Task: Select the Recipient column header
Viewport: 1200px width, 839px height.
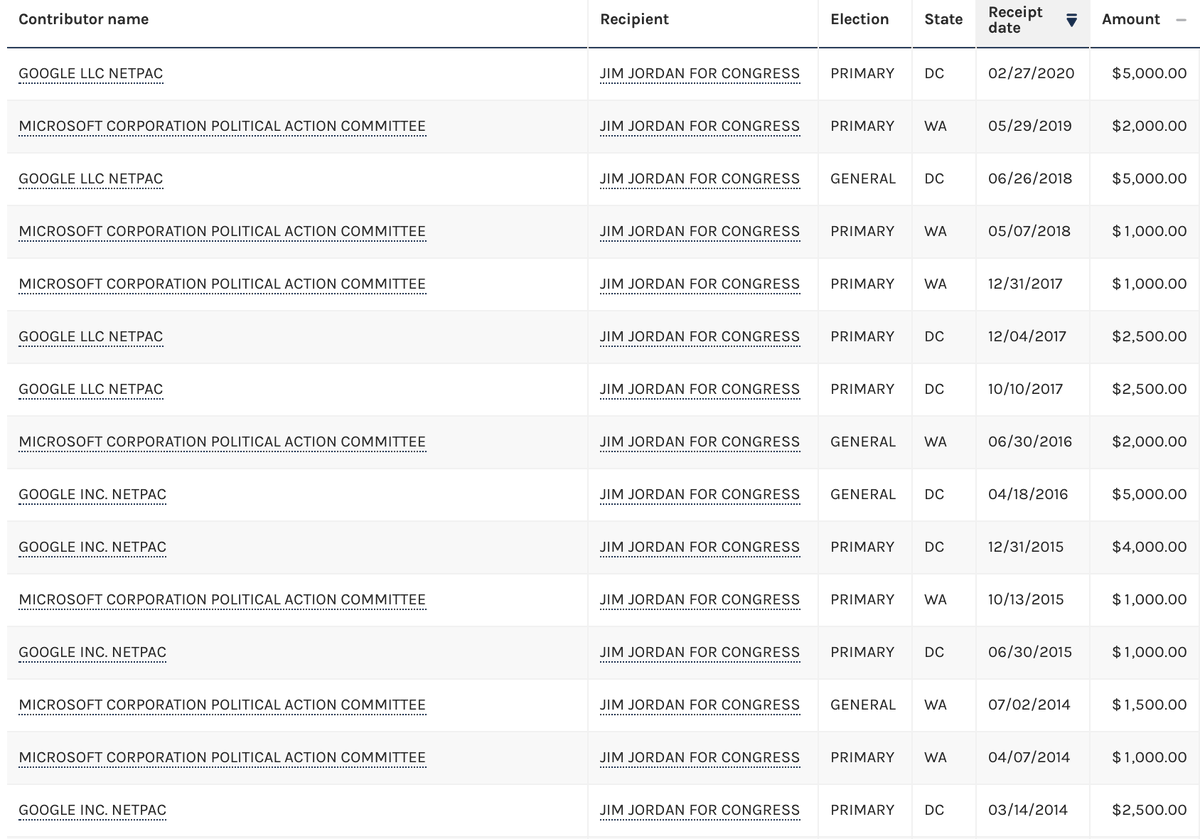Action: coord(634,19)
